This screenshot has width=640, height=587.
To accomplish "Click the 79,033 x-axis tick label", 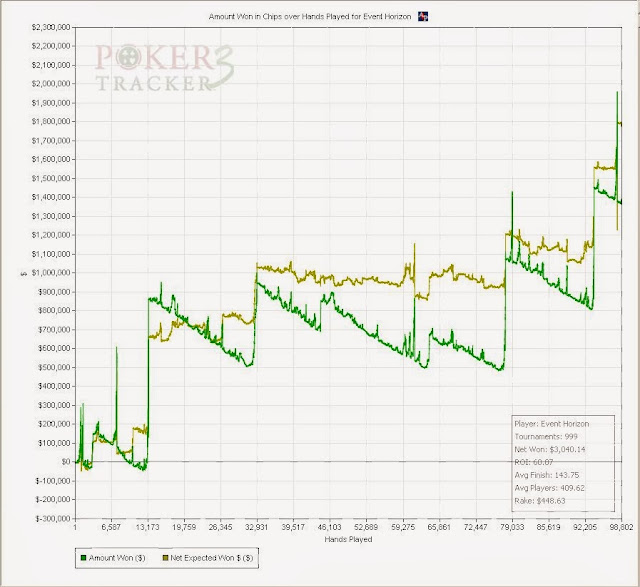I will pyautogui.click(x=512, y=527).
